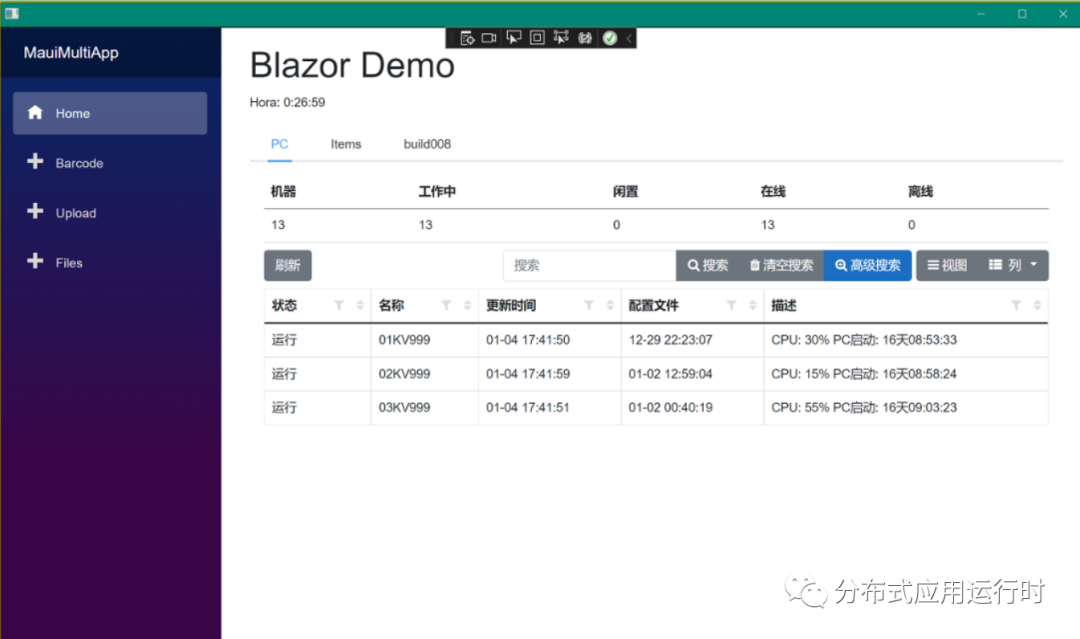This screenshot has height=639, width=1080.
Task: Click the MauiMultiApp brand title
Action: pyautogui.click(x=71, y=52)
